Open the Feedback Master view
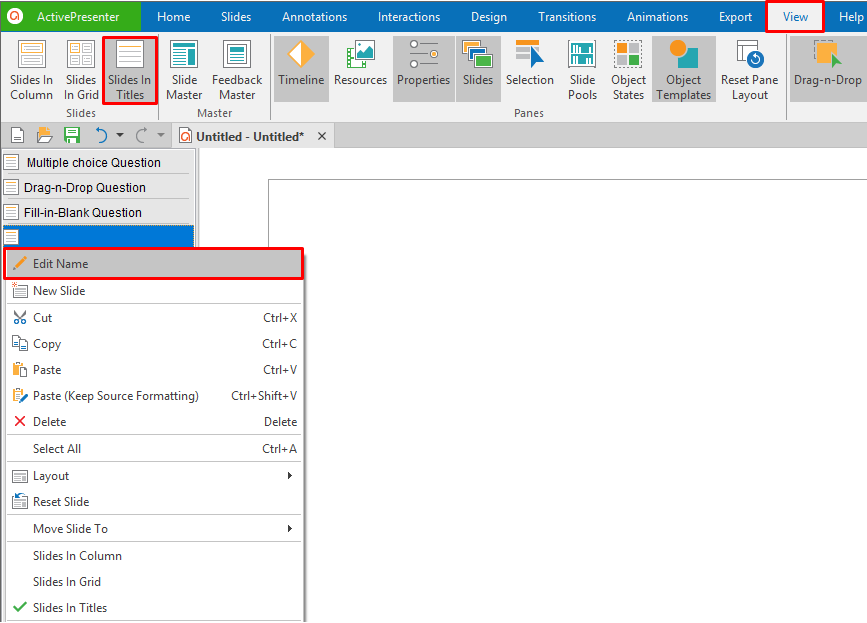The image size is (867, 623). click(x=237, y=70)
